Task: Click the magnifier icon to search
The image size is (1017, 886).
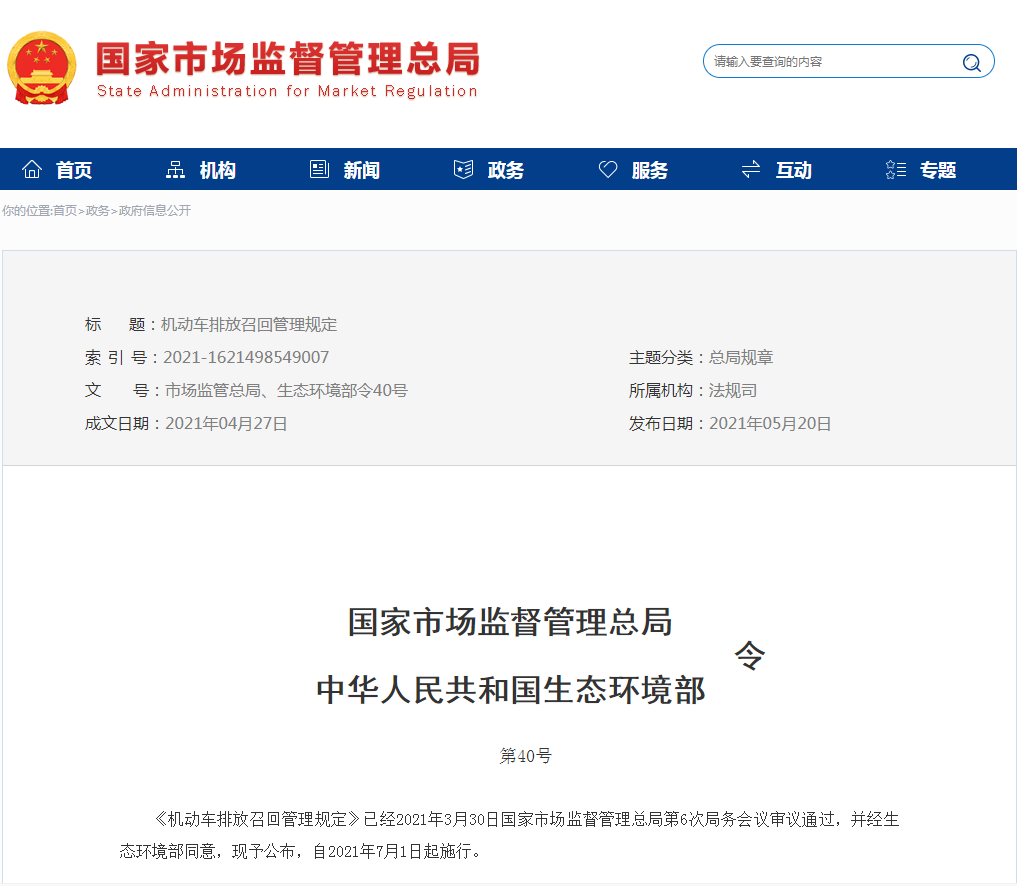Action: (971, 61)
